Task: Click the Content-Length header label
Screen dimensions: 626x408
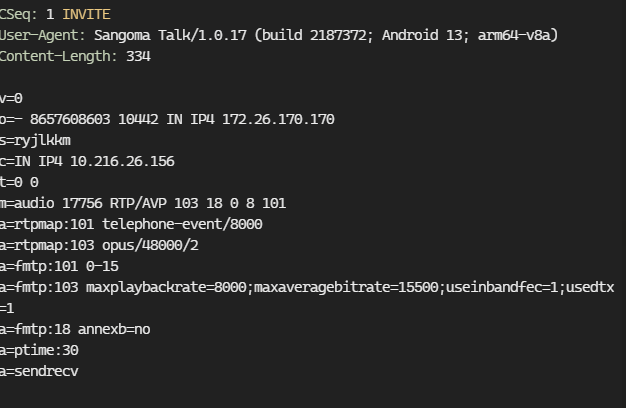Action: (58, 56)
